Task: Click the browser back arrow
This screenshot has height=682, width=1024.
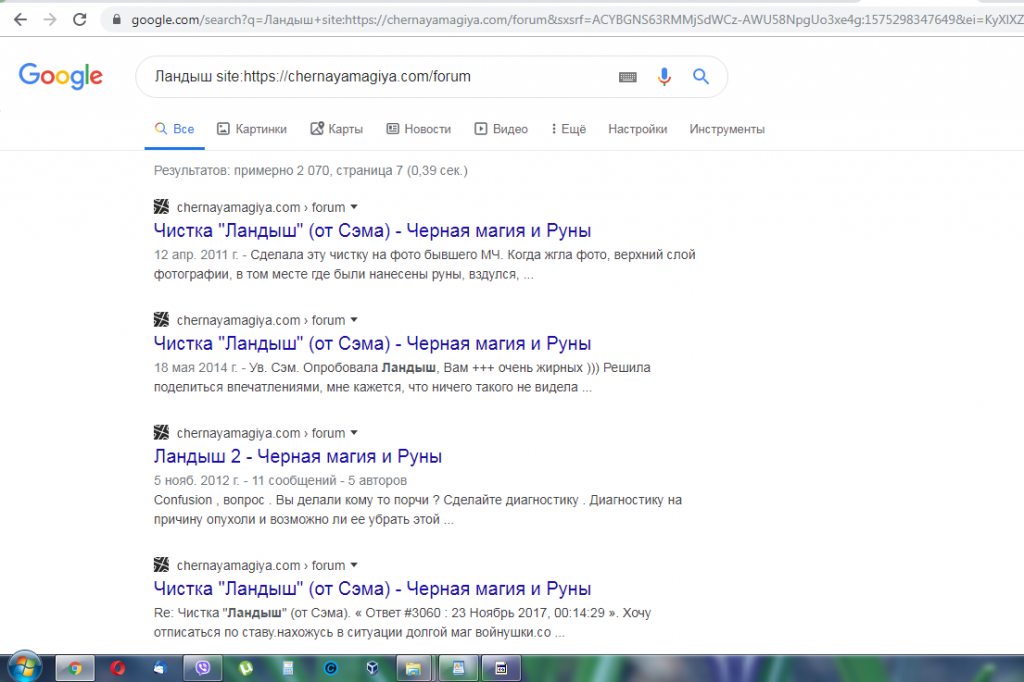Action: tap(20, 20)
